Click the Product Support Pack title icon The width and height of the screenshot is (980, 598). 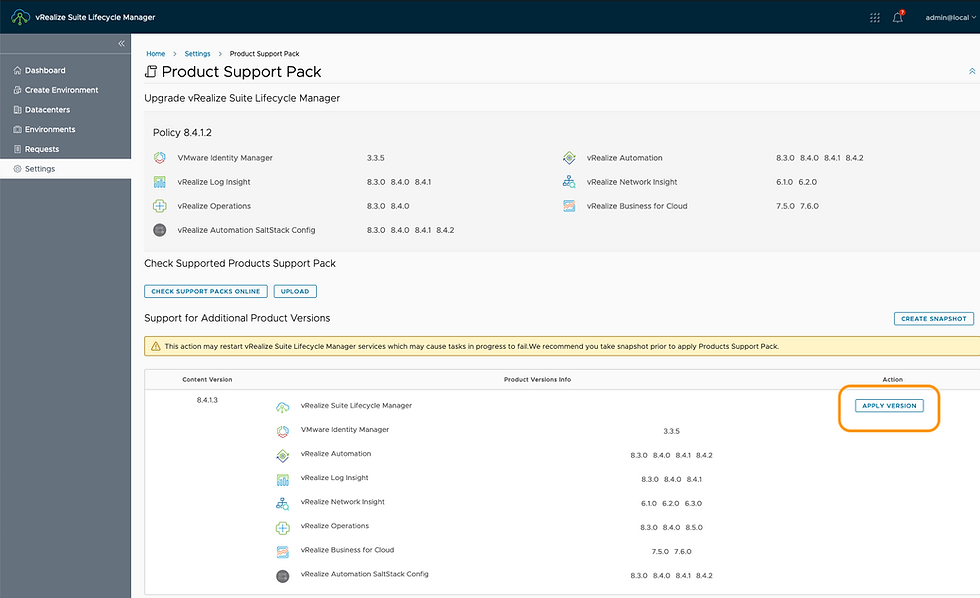coord(151,72)
